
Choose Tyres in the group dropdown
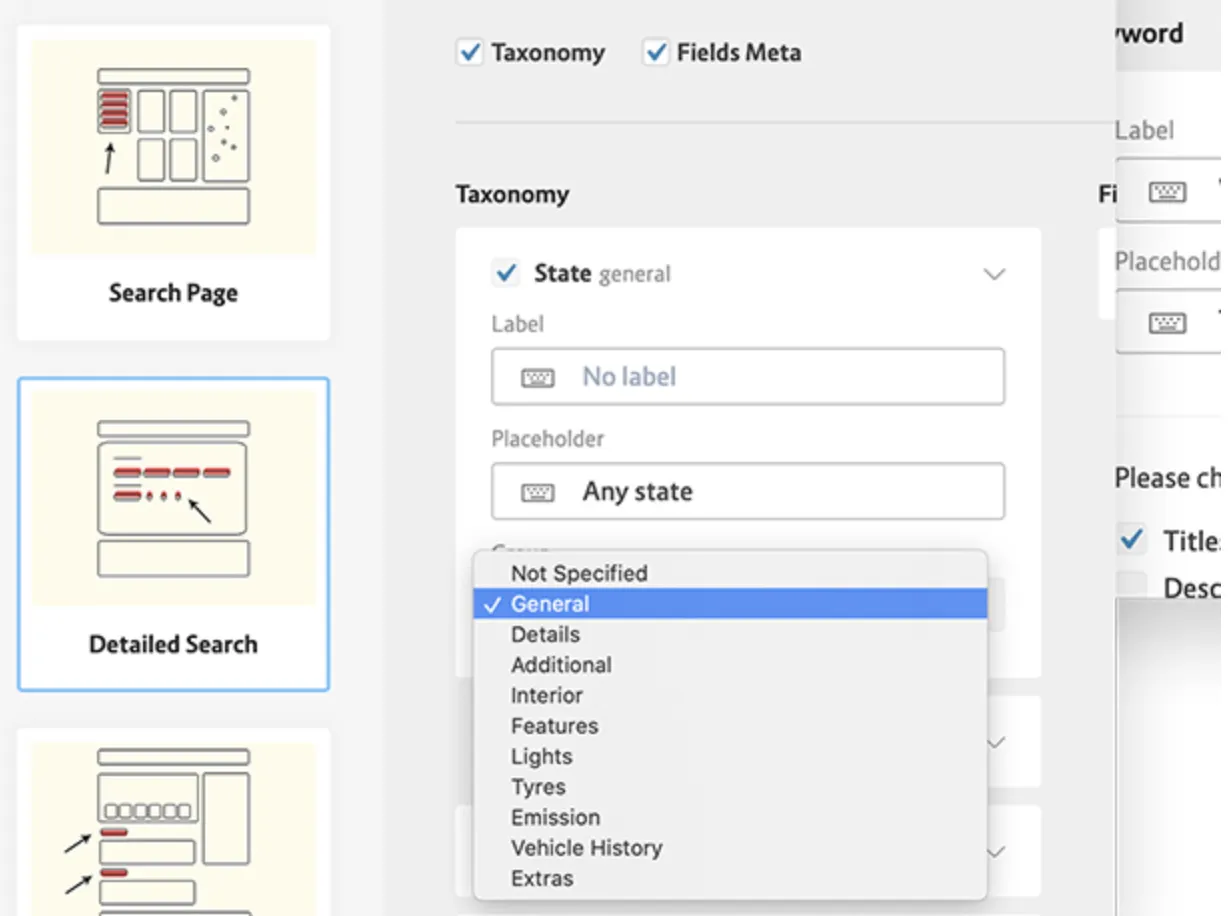[x=730, y=787]
